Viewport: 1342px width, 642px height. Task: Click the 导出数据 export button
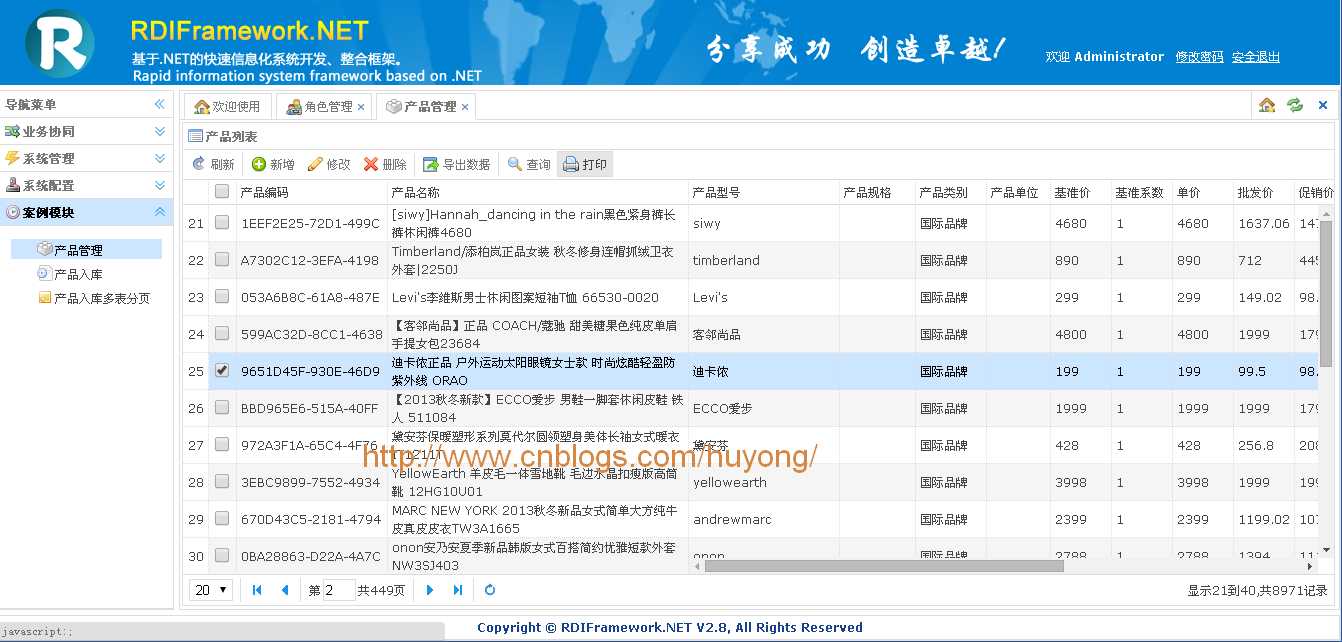457,164
